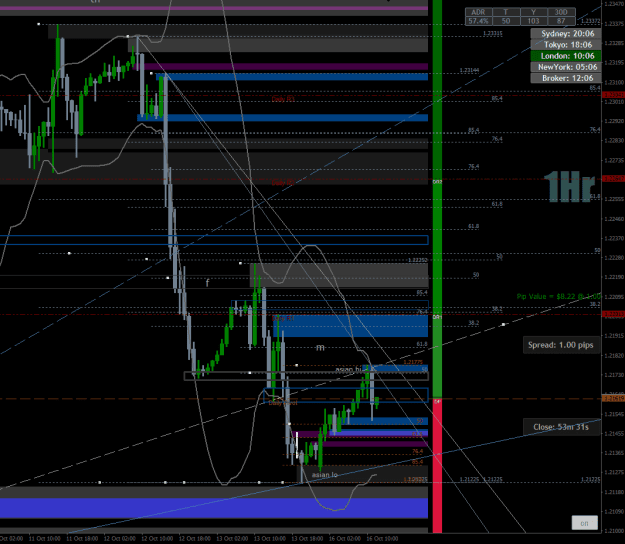Click the green Pip Value text
The width and height of the screenshot is (625, 544).
(x=558, y=296)
